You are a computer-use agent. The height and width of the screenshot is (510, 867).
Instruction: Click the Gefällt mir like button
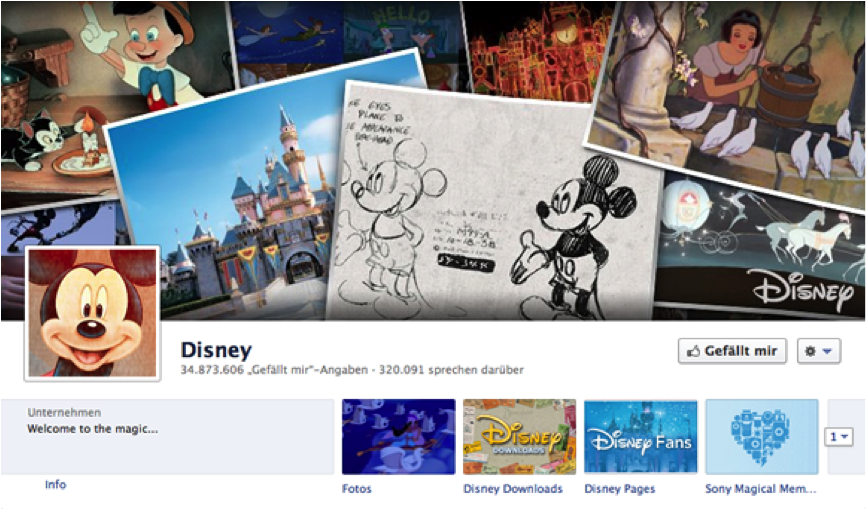pyautogui.click(x=732, y=351)
